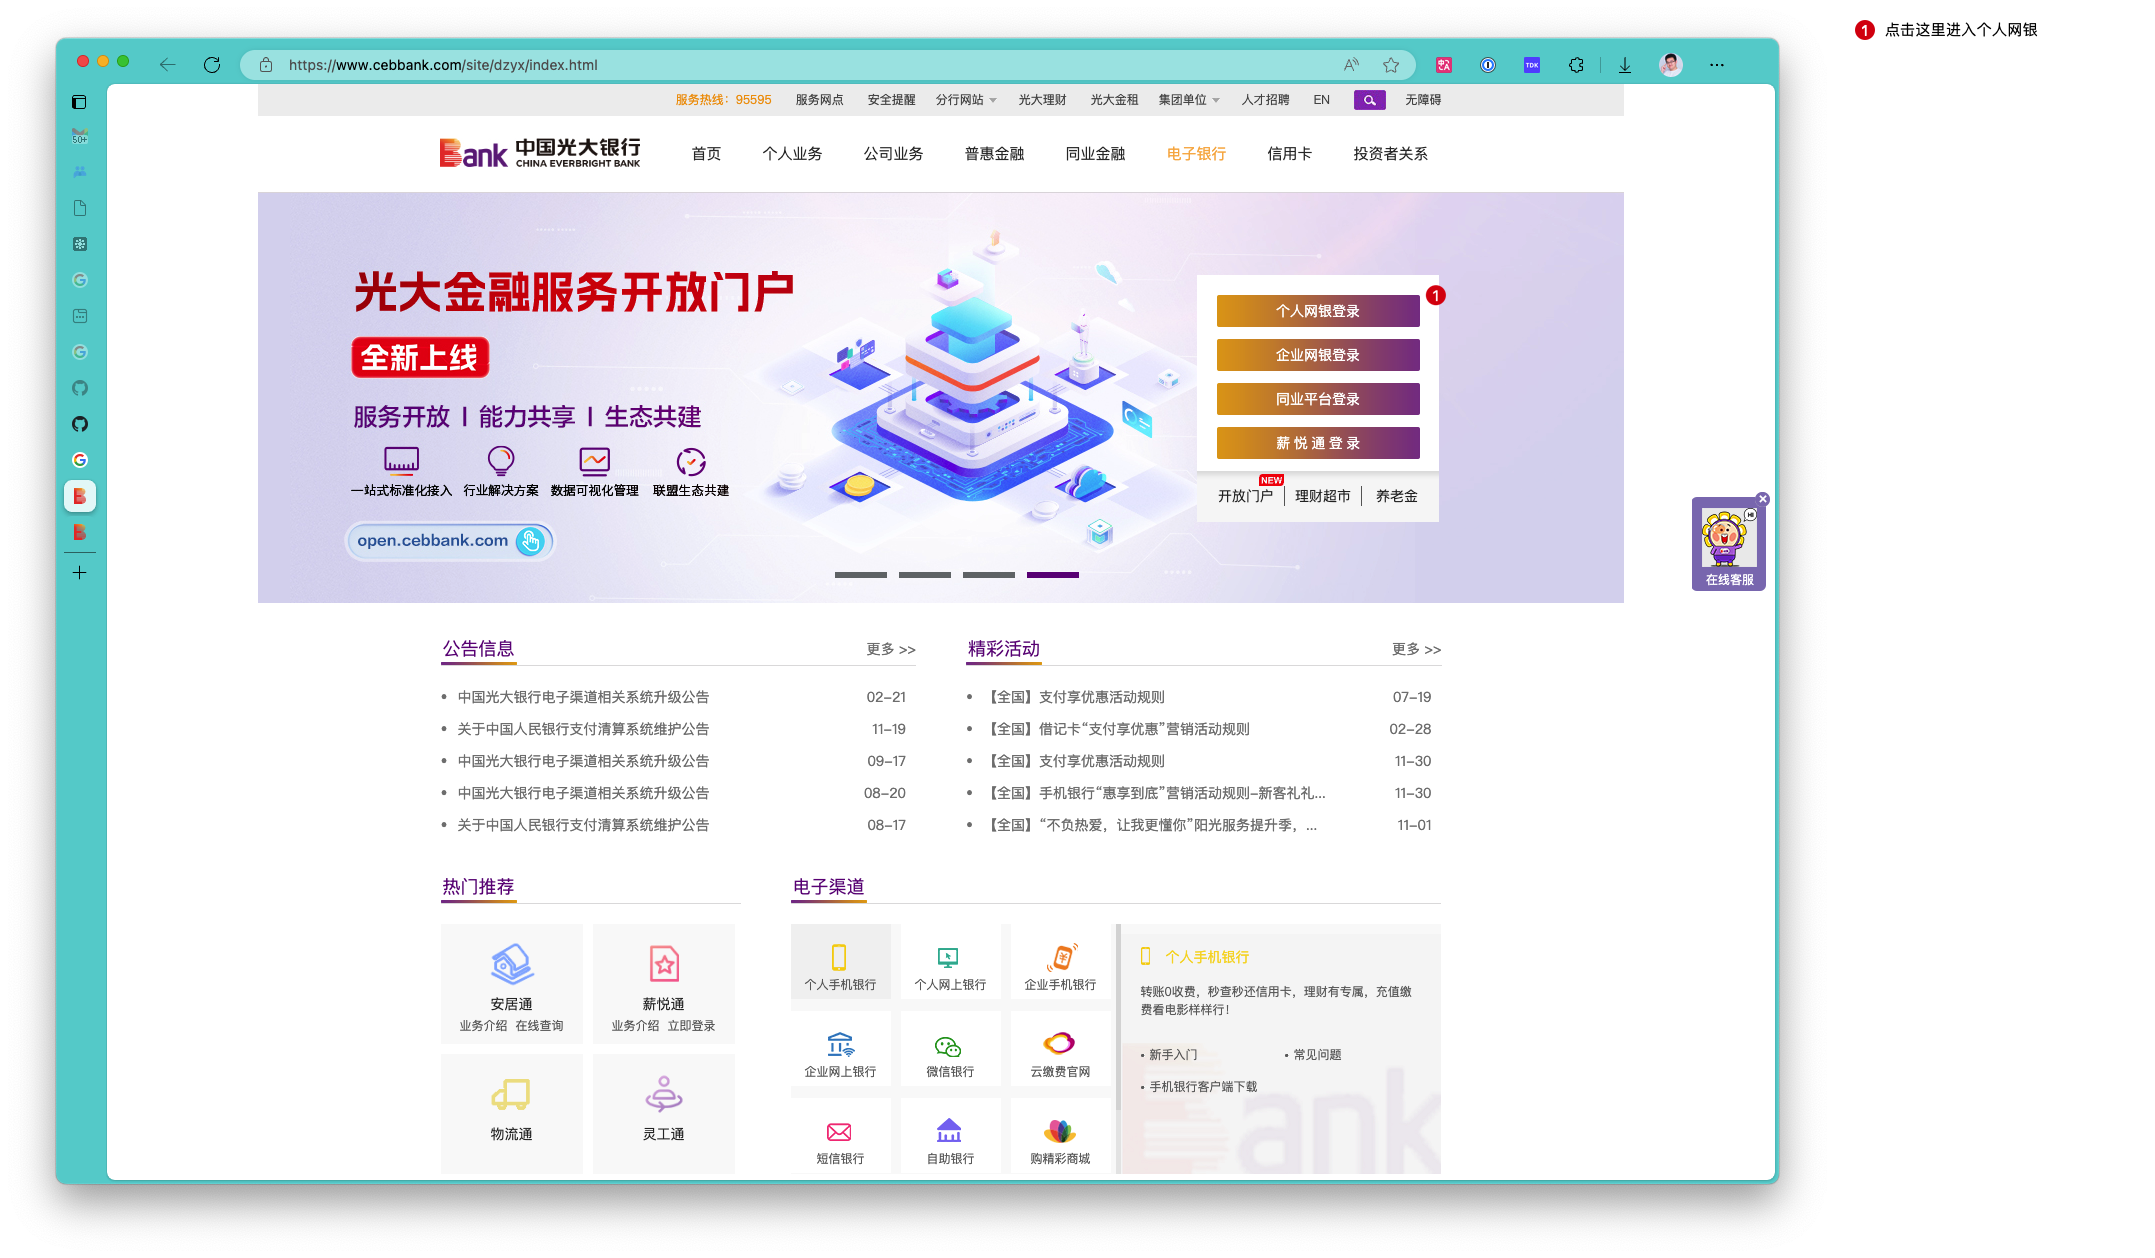Open 更多 link beside 公告信息
This screenshot has width=2155, height=1258.
(x=890, y=649)
